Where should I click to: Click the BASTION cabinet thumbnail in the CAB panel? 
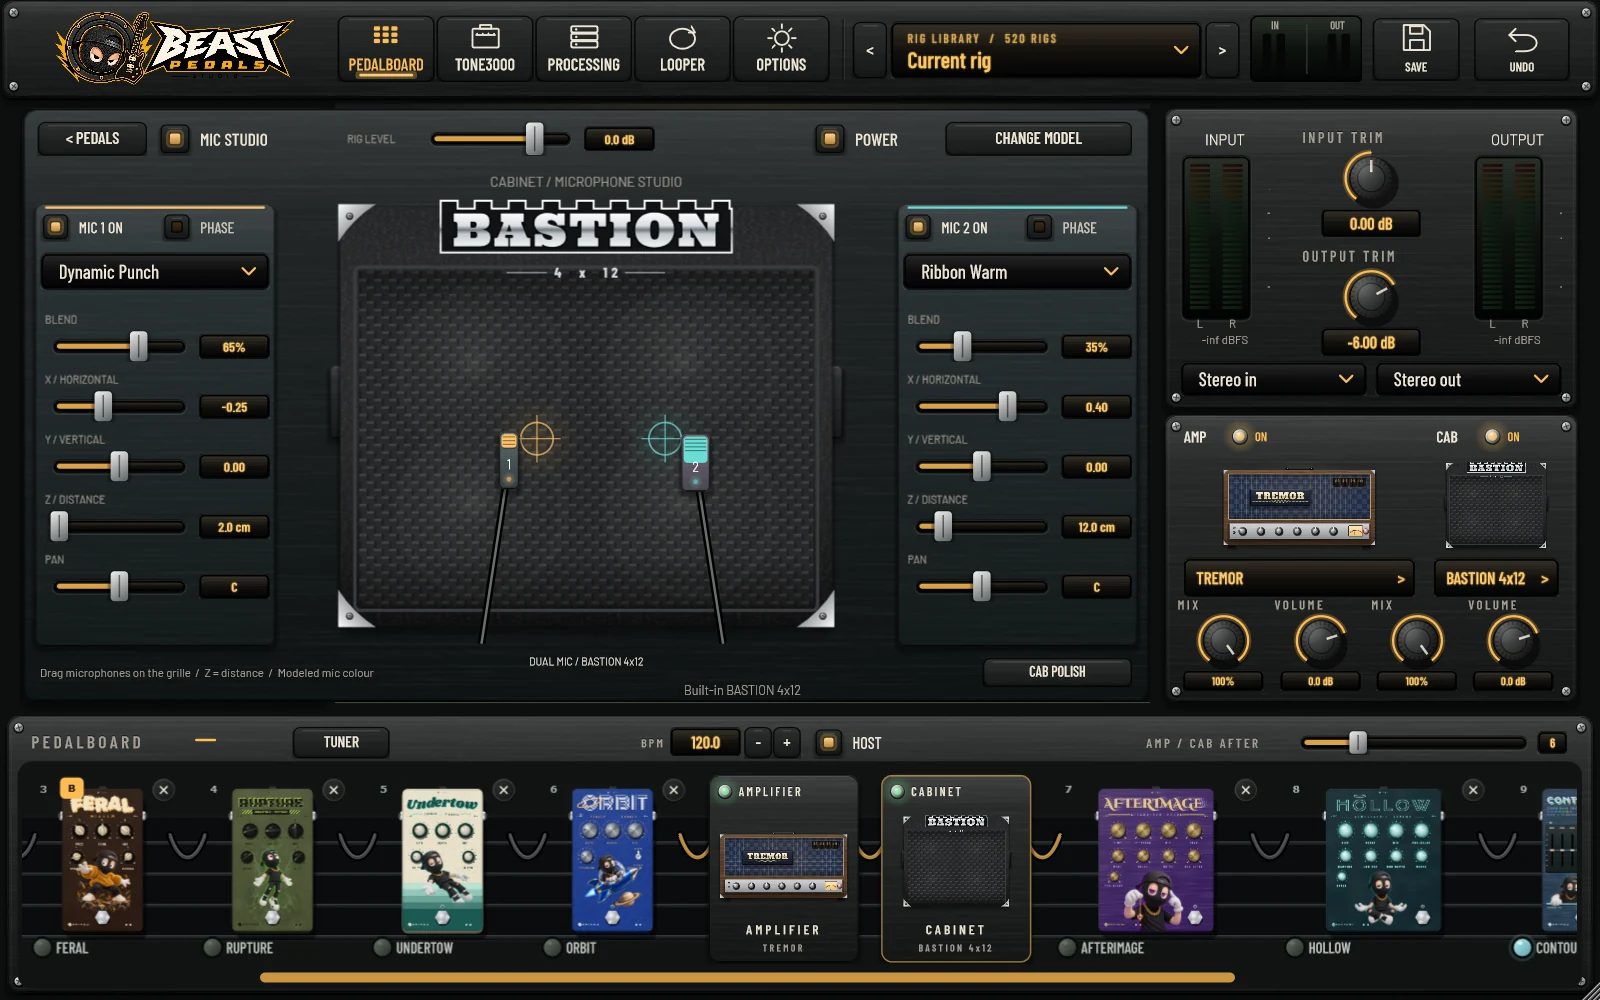(1497, 505)
